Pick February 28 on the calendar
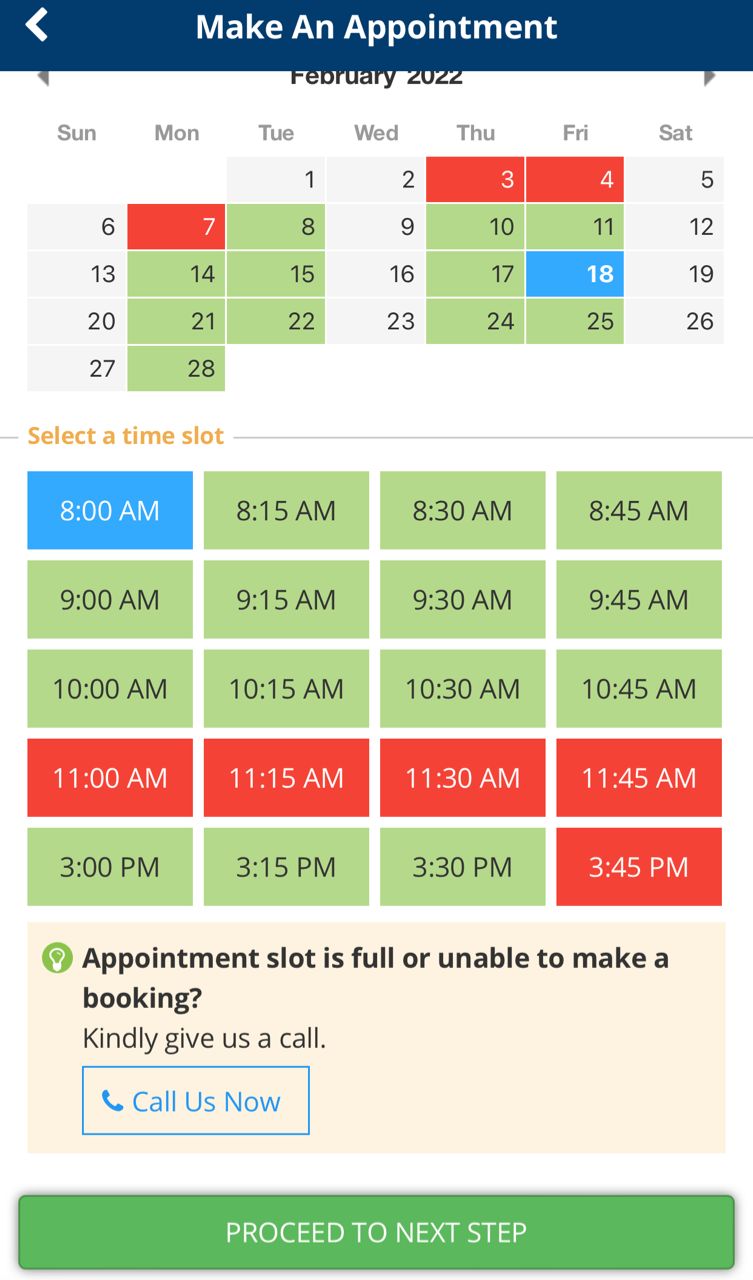The height and width of the screenshot is (1280, 753). (x=177, y=368)
